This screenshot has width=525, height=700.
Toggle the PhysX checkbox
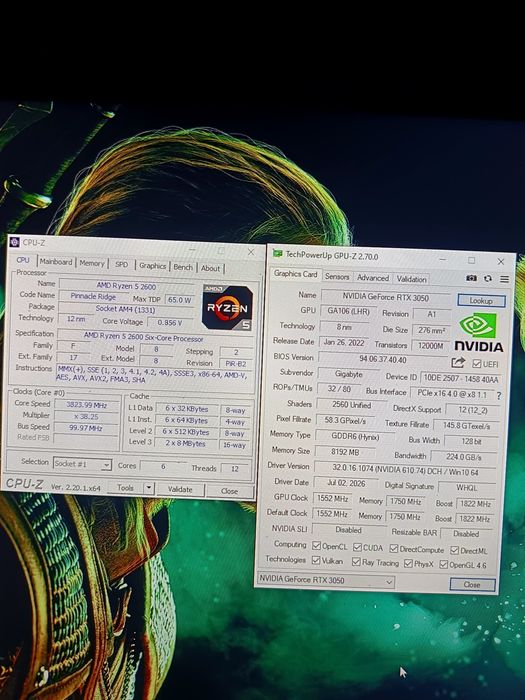tap(408, 563)
